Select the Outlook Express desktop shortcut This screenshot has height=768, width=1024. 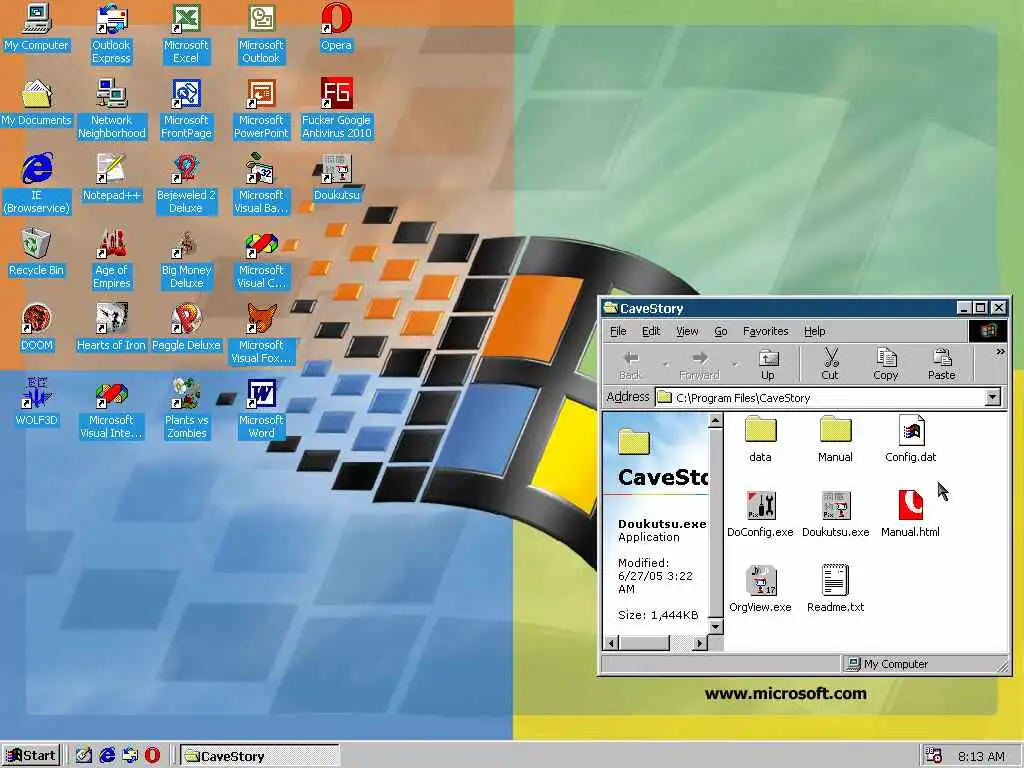click(x=111, y=34)
